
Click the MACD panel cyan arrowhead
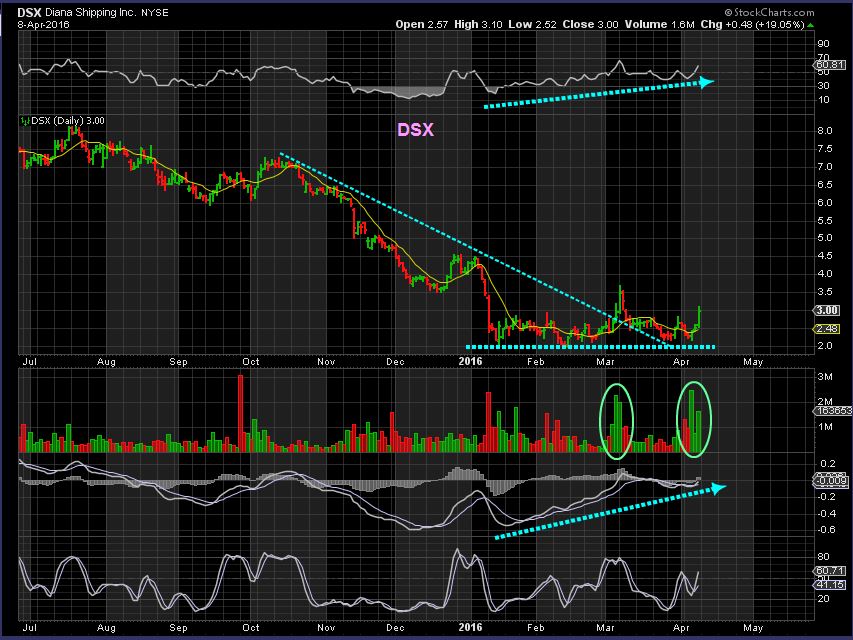[716, 488]
